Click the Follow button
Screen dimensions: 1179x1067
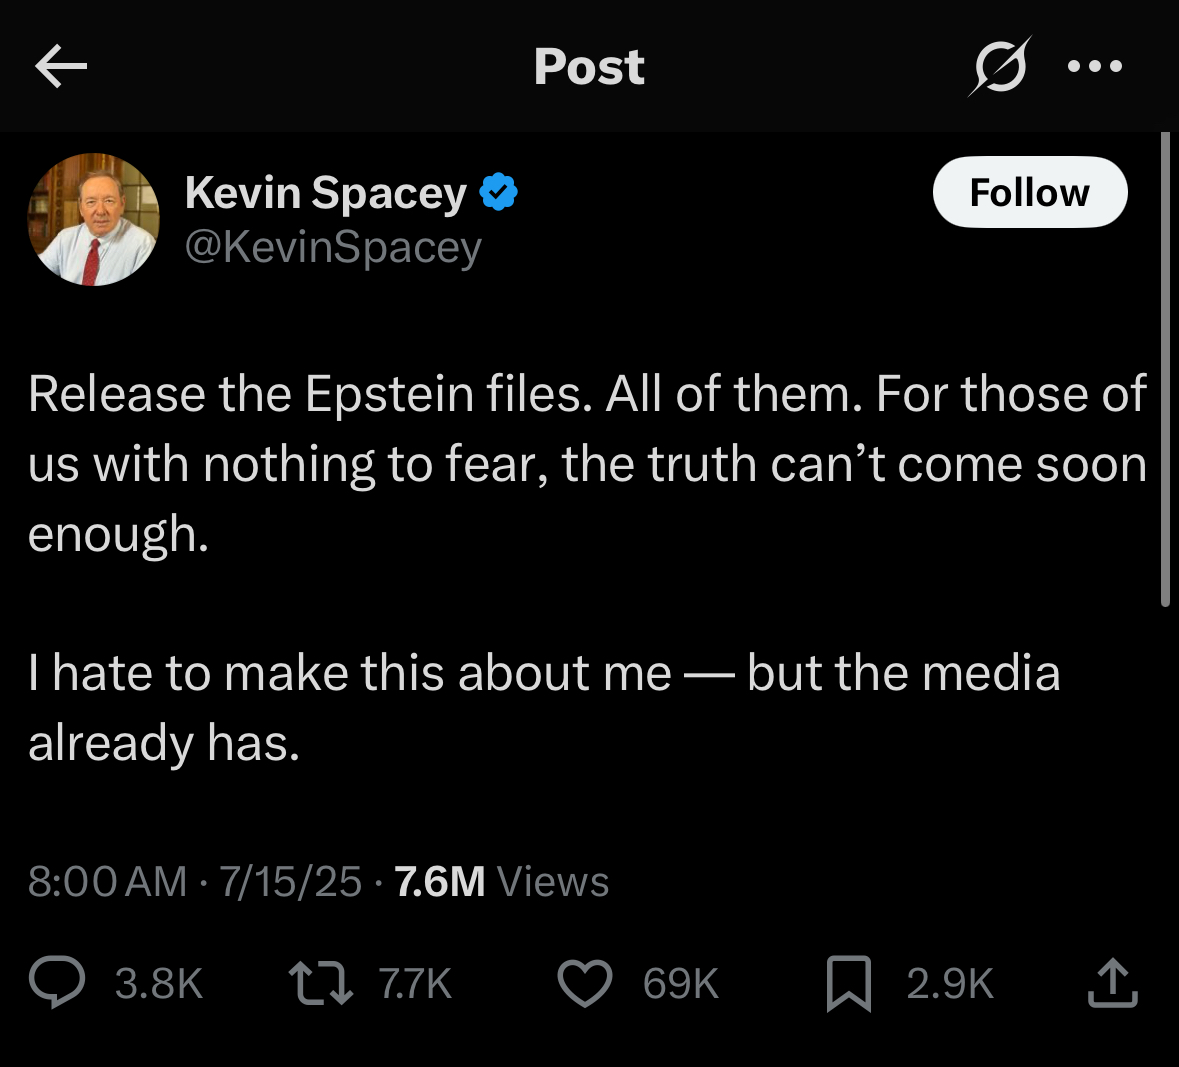1029,192
